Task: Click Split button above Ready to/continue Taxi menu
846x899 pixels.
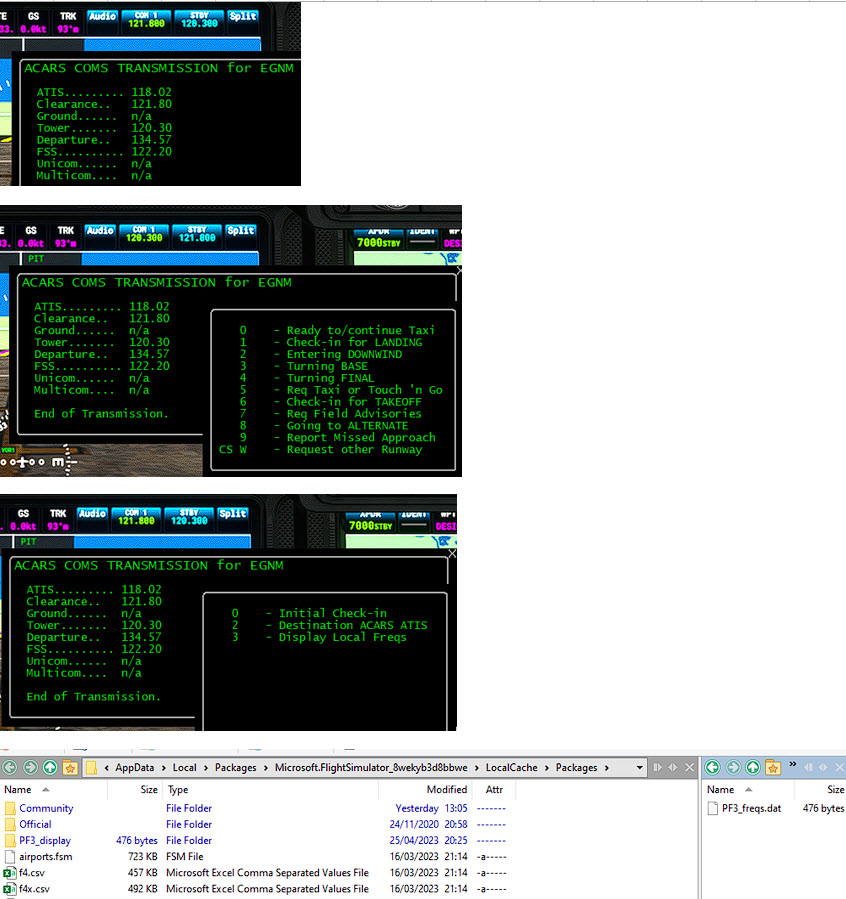Action: pos(240,230)
